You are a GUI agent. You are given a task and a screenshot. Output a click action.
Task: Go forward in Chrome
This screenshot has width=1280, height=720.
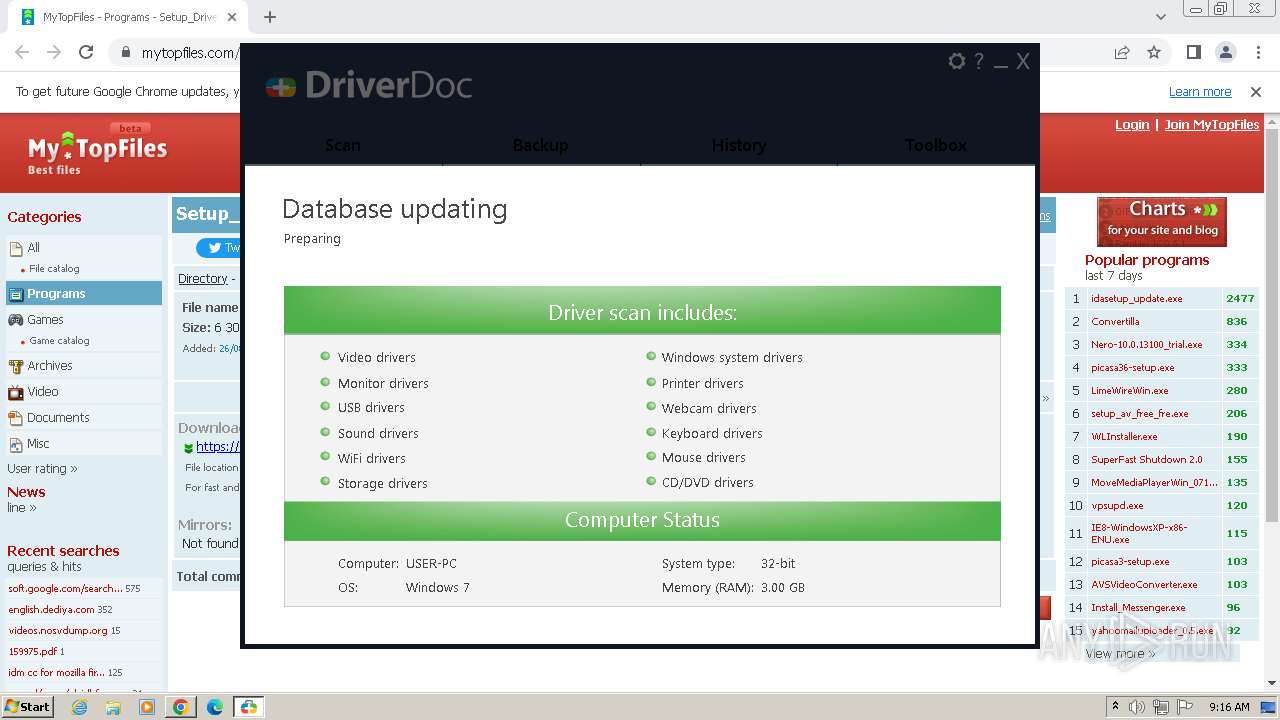coord(54,52)
